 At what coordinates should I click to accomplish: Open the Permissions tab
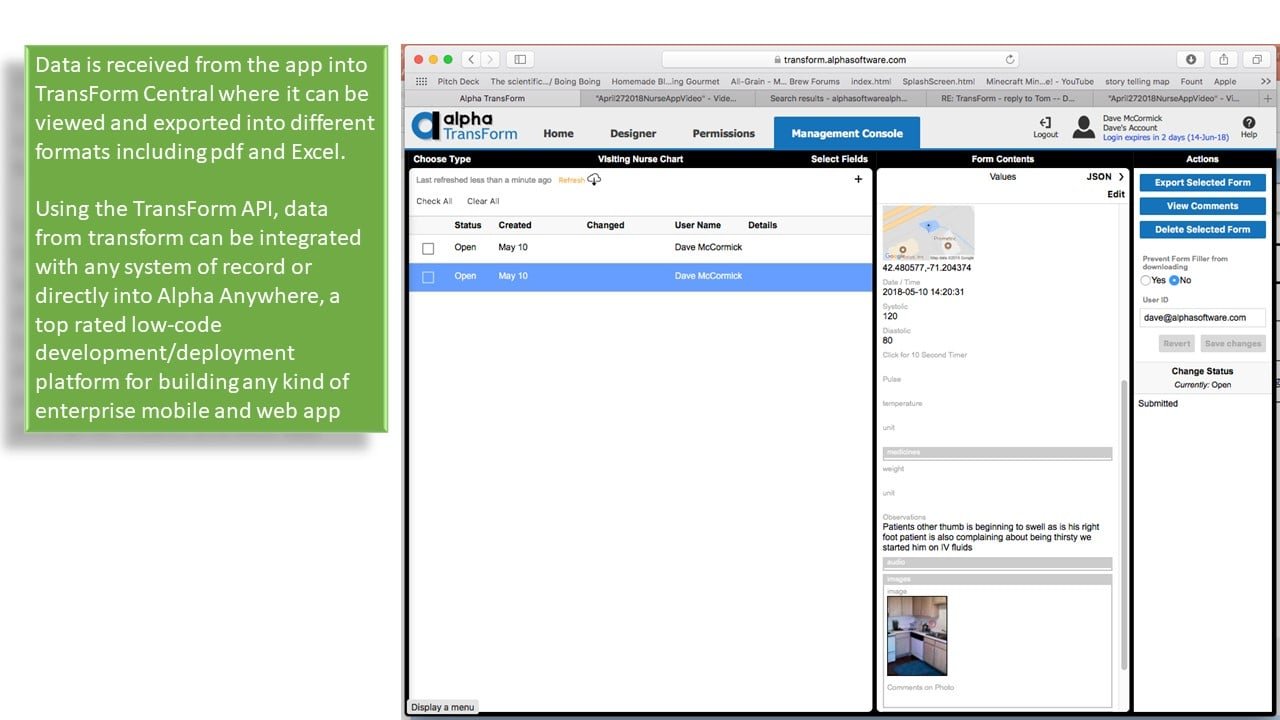click(723, 133)
